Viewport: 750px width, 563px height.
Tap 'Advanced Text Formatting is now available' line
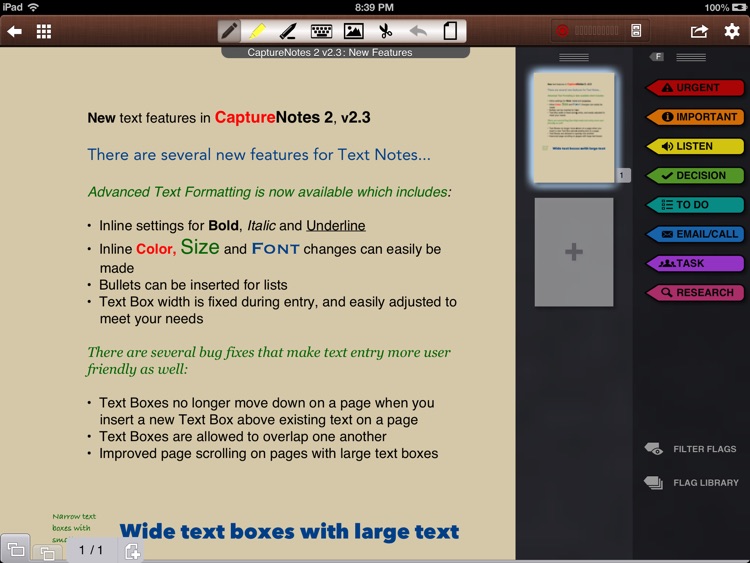269,192
